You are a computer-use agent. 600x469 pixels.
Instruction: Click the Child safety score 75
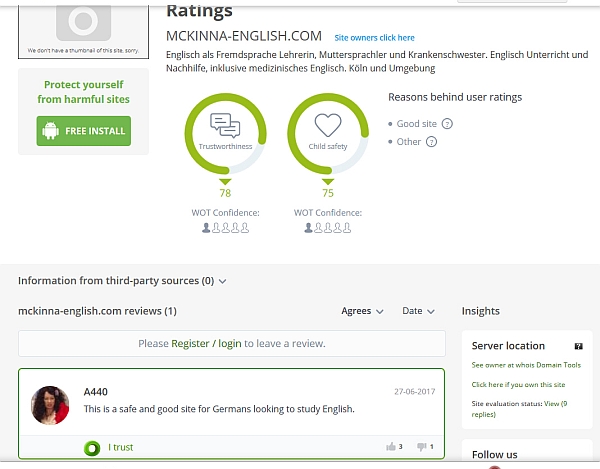coord(328,193)
